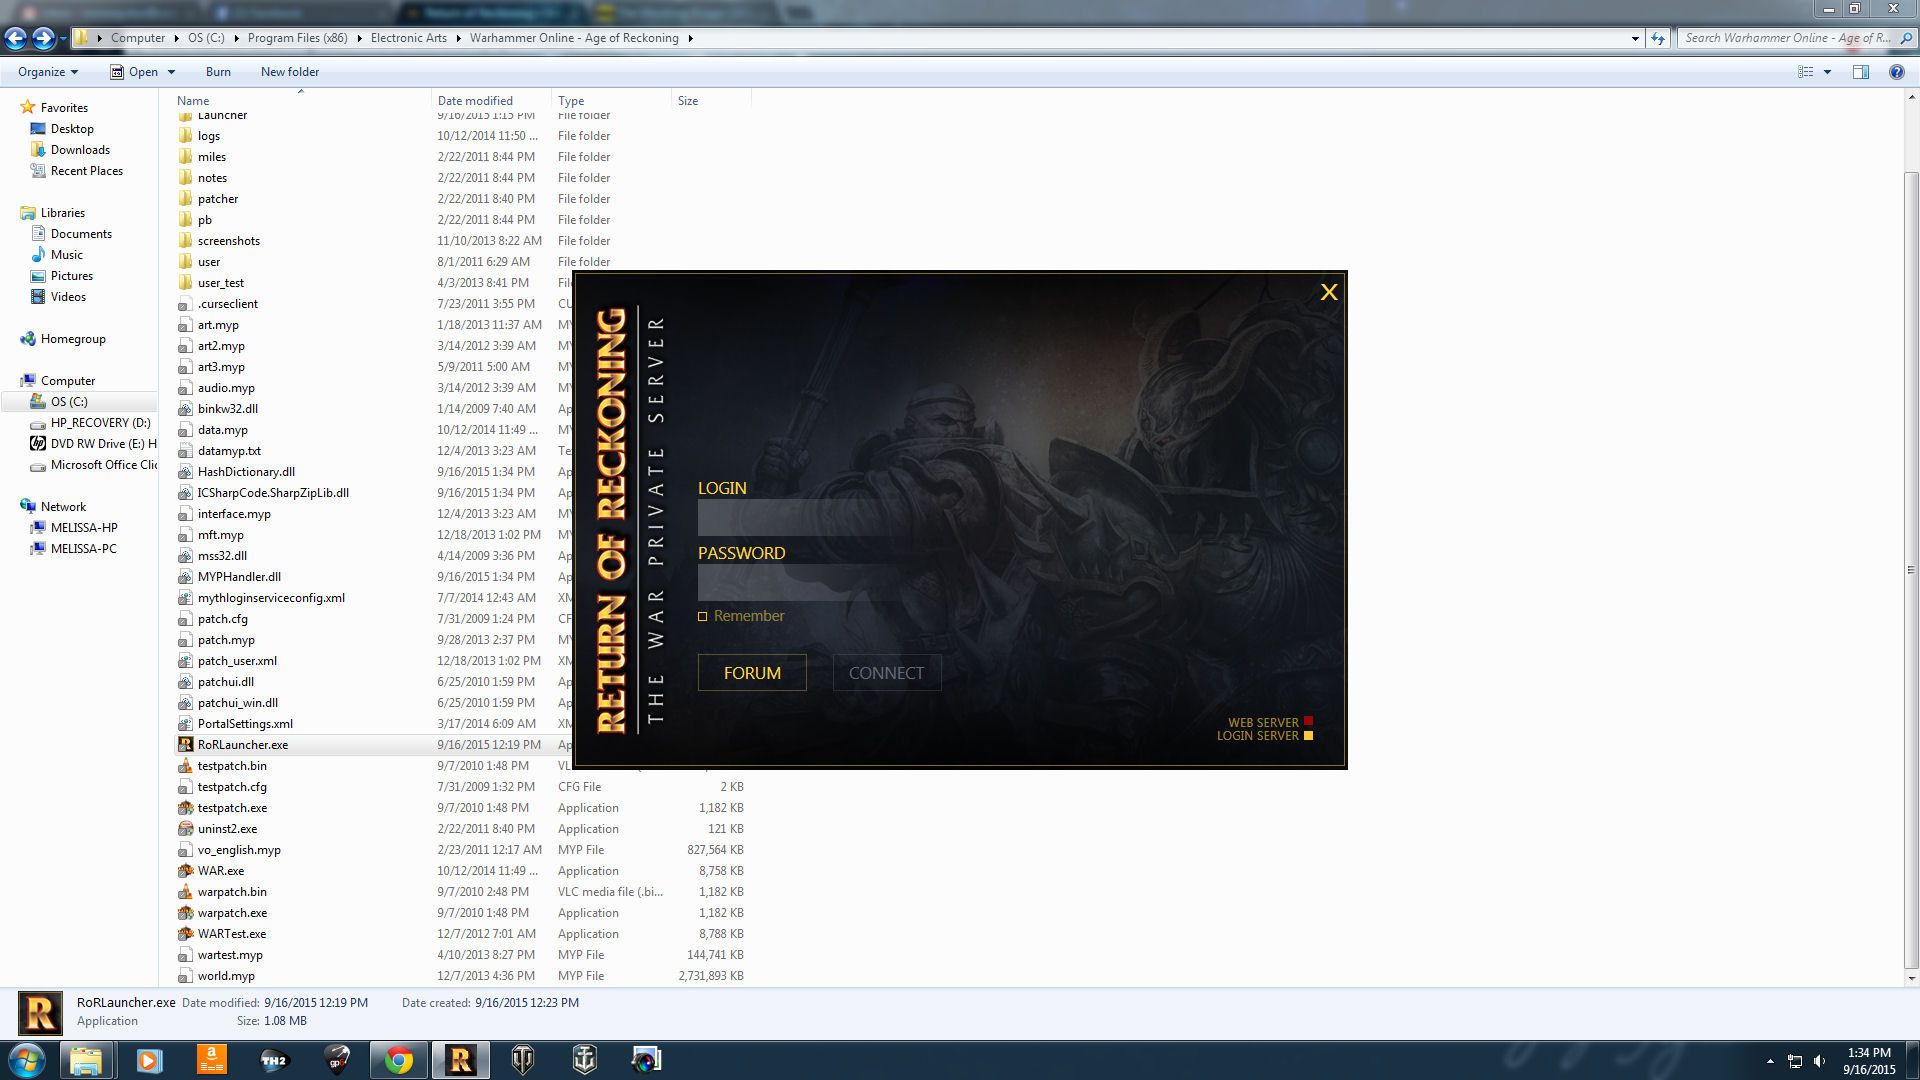This screenshot has height=1080, width=1920.
Task: Click the CONNECT button
Action: click(x=887, y=673)
